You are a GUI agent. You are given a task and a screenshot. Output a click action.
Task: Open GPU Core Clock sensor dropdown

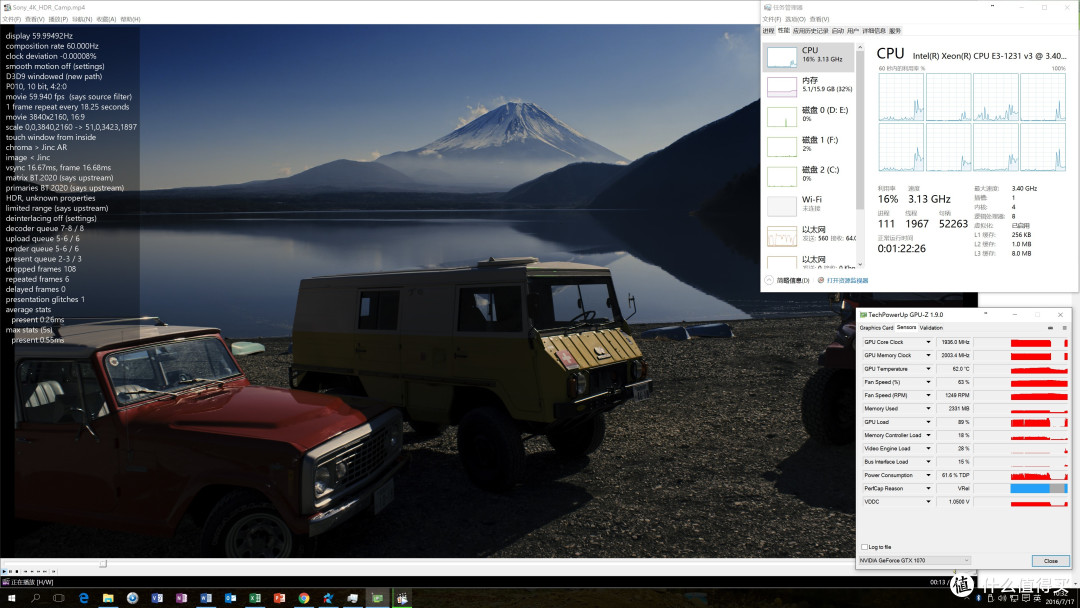(928, 342)
